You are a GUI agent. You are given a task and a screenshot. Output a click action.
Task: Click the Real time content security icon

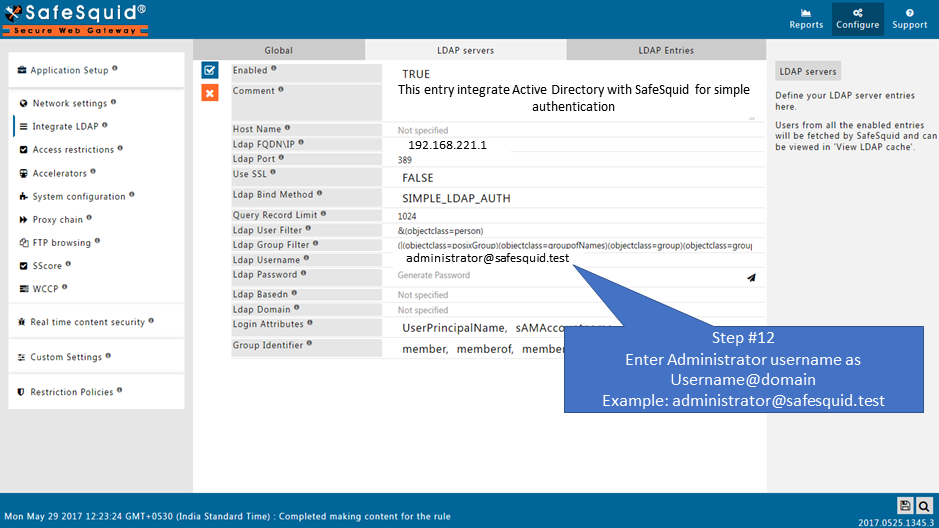pos(22,321)
